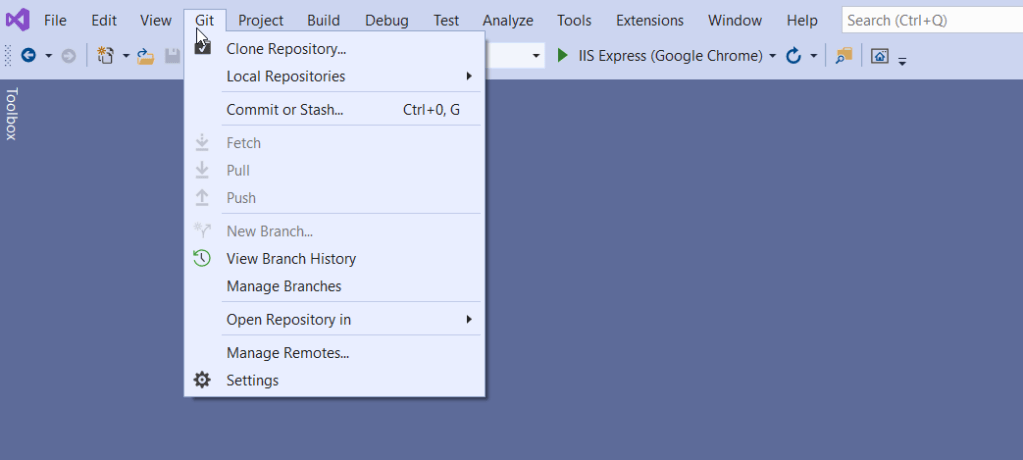Open the Toolbox side panel tab
This screenshot has width=1023, height=460.
[x=11, y=113]
